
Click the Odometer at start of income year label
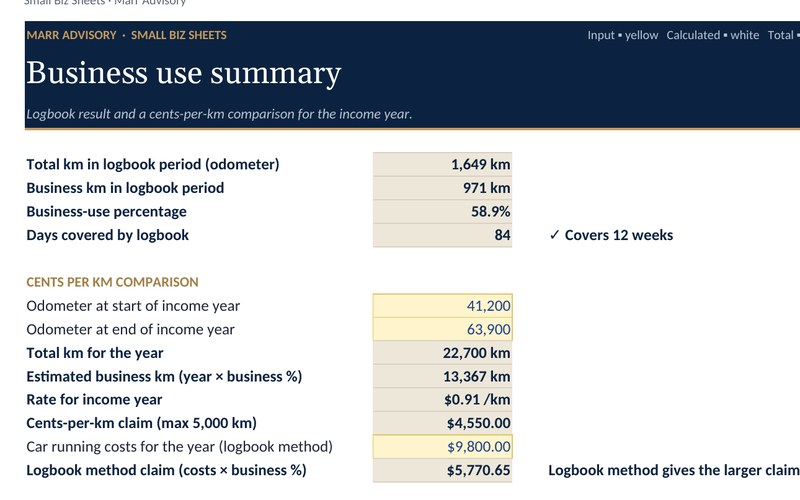[133, 306]
